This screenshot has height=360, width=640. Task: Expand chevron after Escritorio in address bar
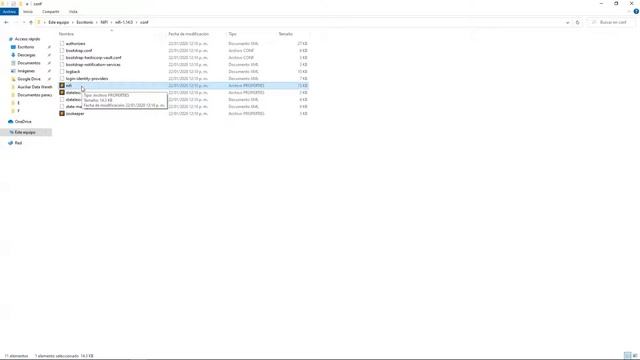tap(97, 22)
